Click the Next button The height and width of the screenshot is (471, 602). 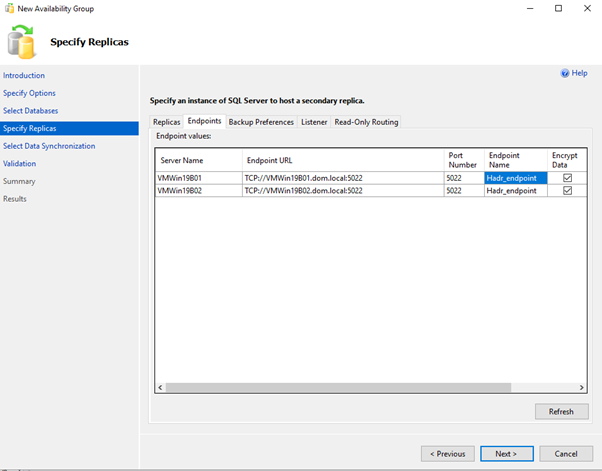pyautogui.click(x=506, y=453)
